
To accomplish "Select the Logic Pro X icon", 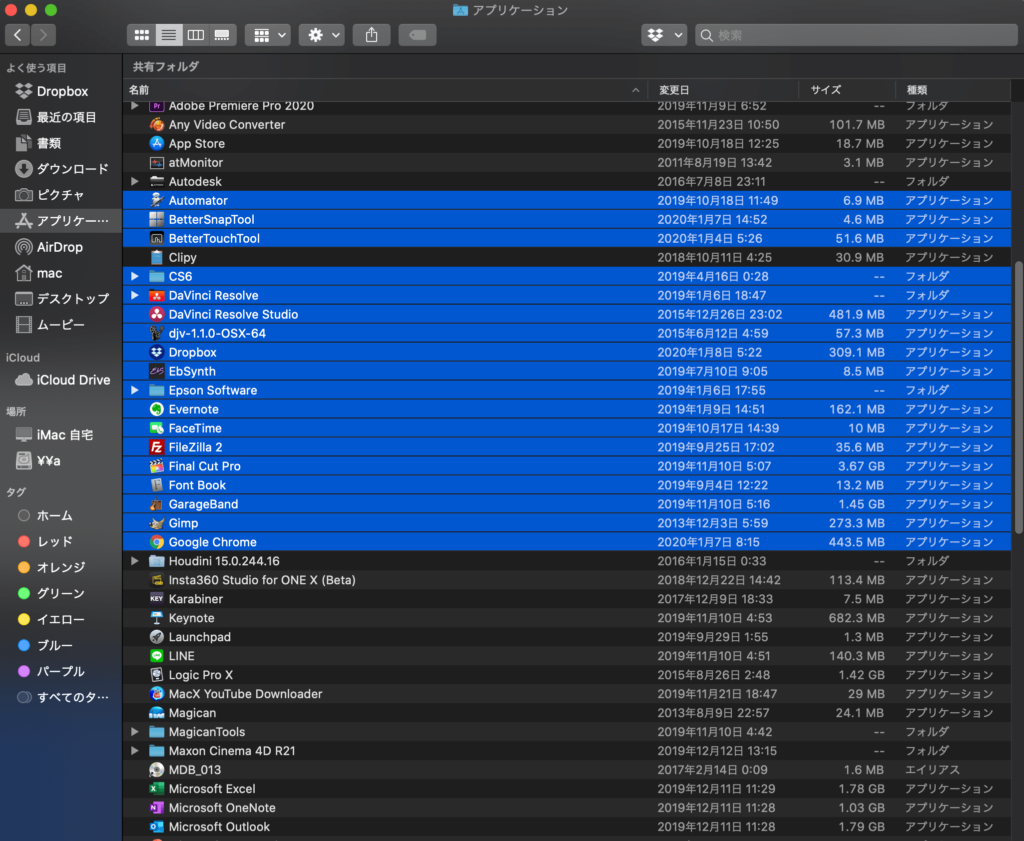I will click(x=157, y=675).
